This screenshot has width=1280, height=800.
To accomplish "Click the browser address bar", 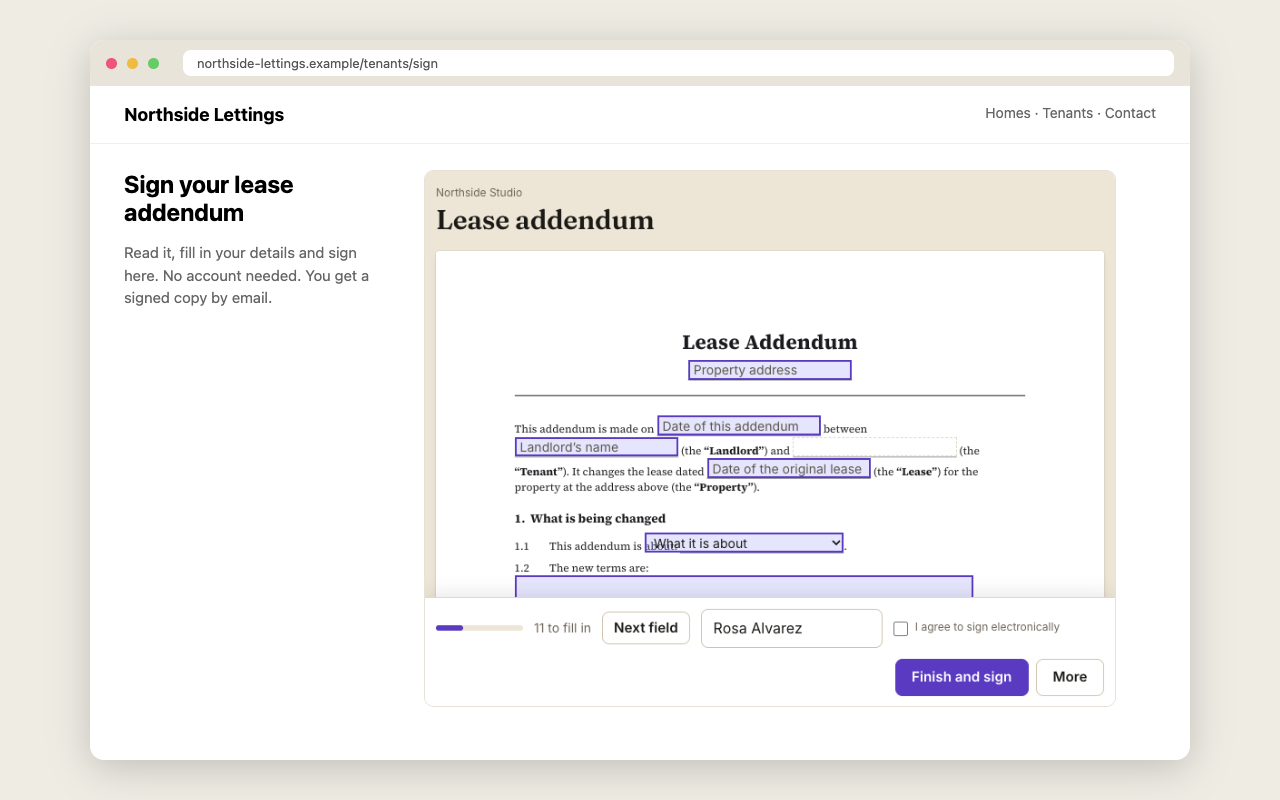I will coord(678,63).
